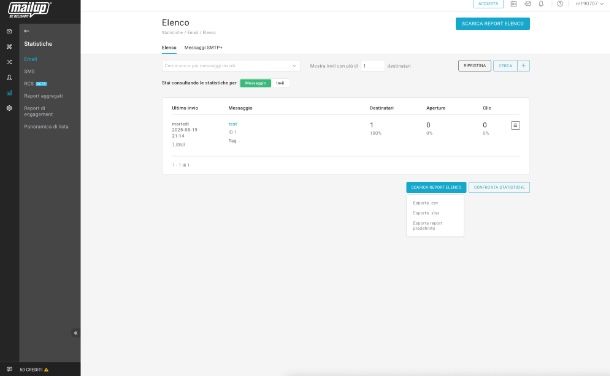Click the Messaggio column header
The width and height of the screenshot is (610, 376).
tap(240, 108)
